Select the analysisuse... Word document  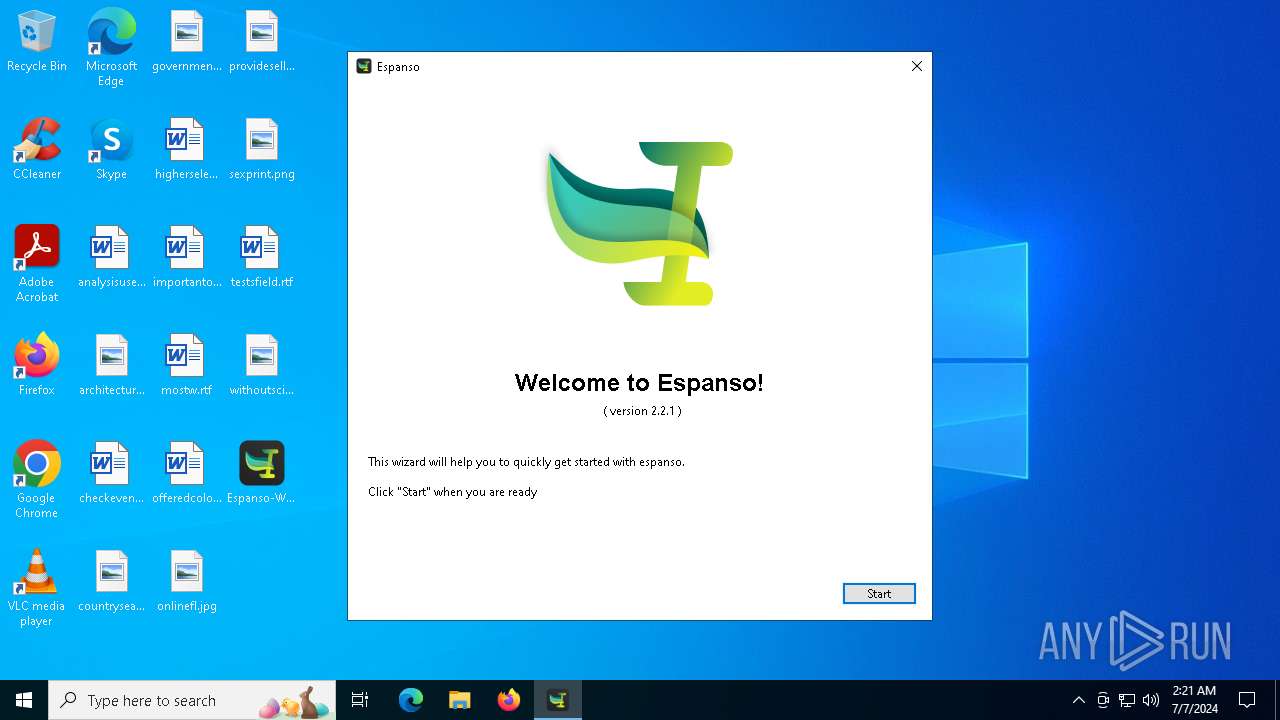click(111, 258)
